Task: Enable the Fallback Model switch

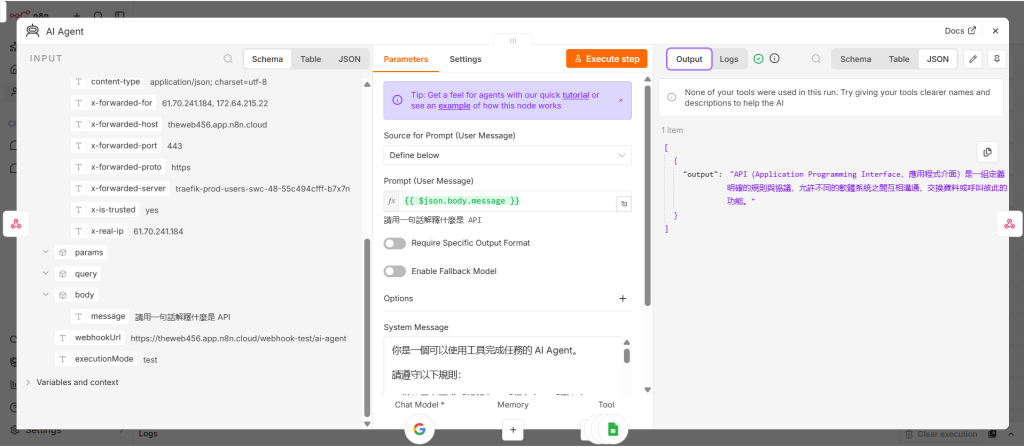Action: pos(394,271)
